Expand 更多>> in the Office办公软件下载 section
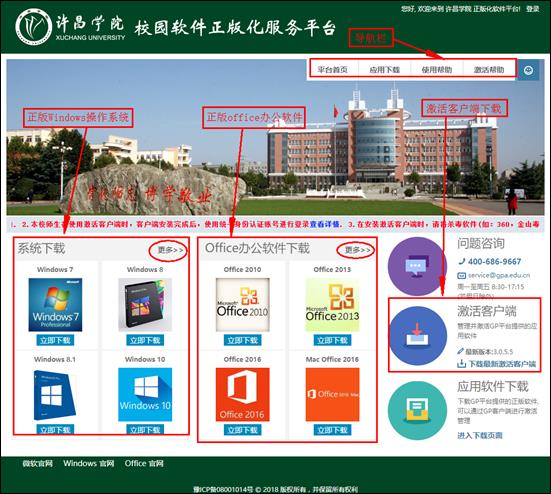 point(358,250)
